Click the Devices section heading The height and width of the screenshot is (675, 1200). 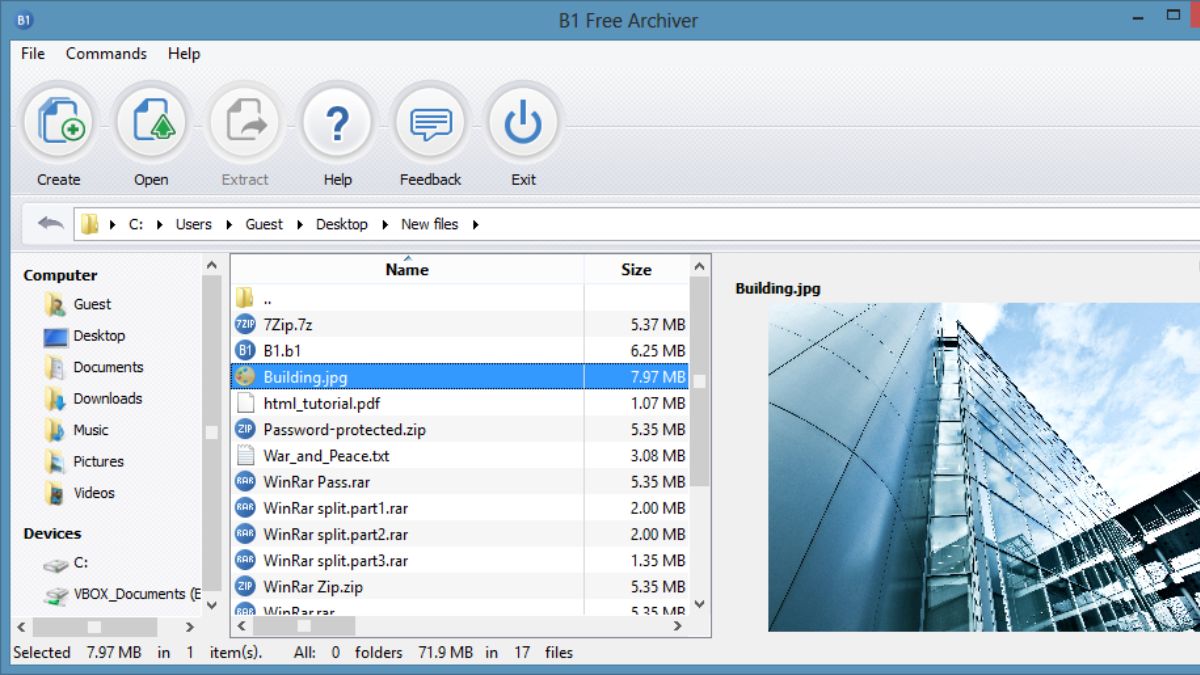pos(52,533)
